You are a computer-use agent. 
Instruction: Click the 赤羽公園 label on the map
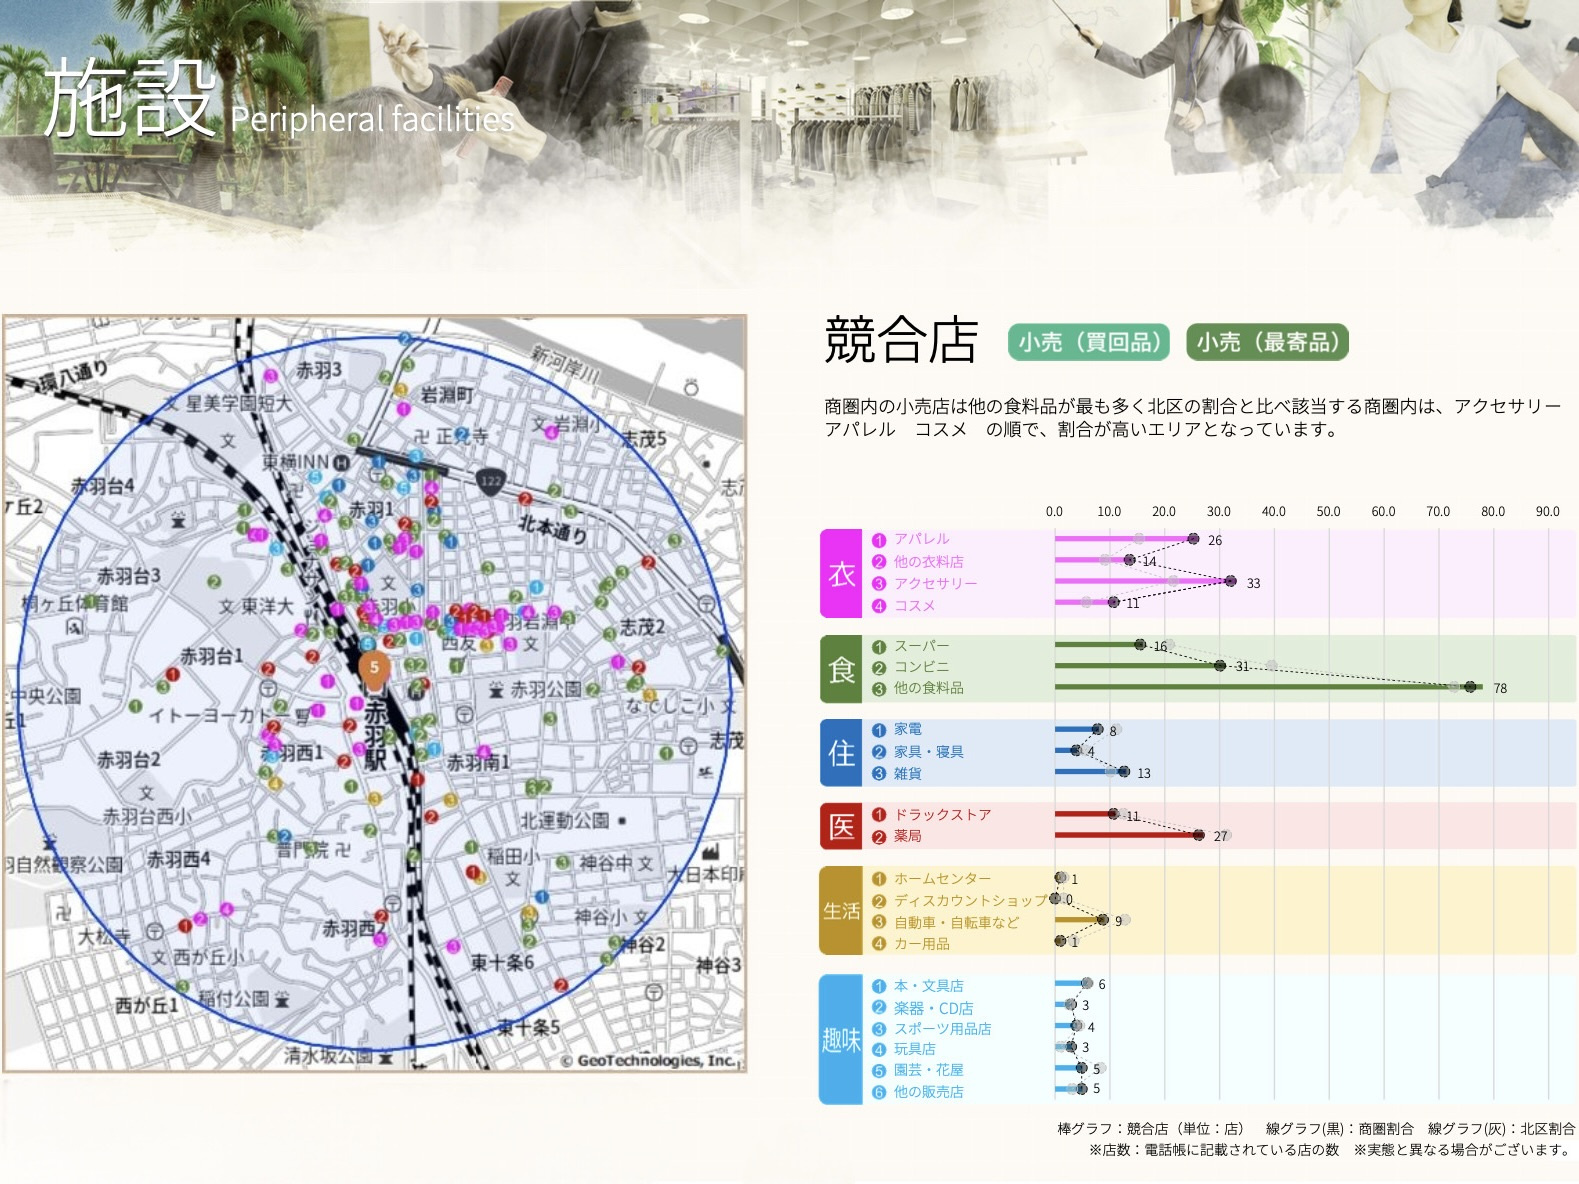pyautogui.click(x=545, y=689)
